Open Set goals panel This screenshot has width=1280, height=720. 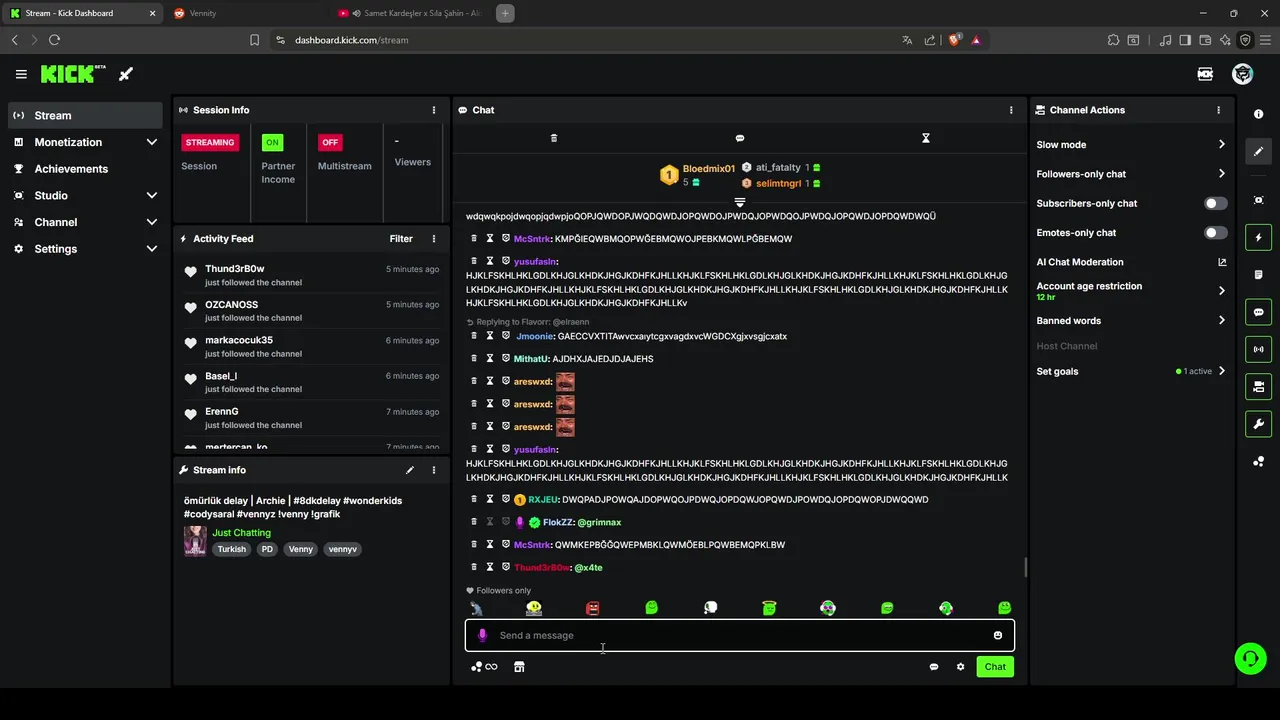[x=1131, y=371]
